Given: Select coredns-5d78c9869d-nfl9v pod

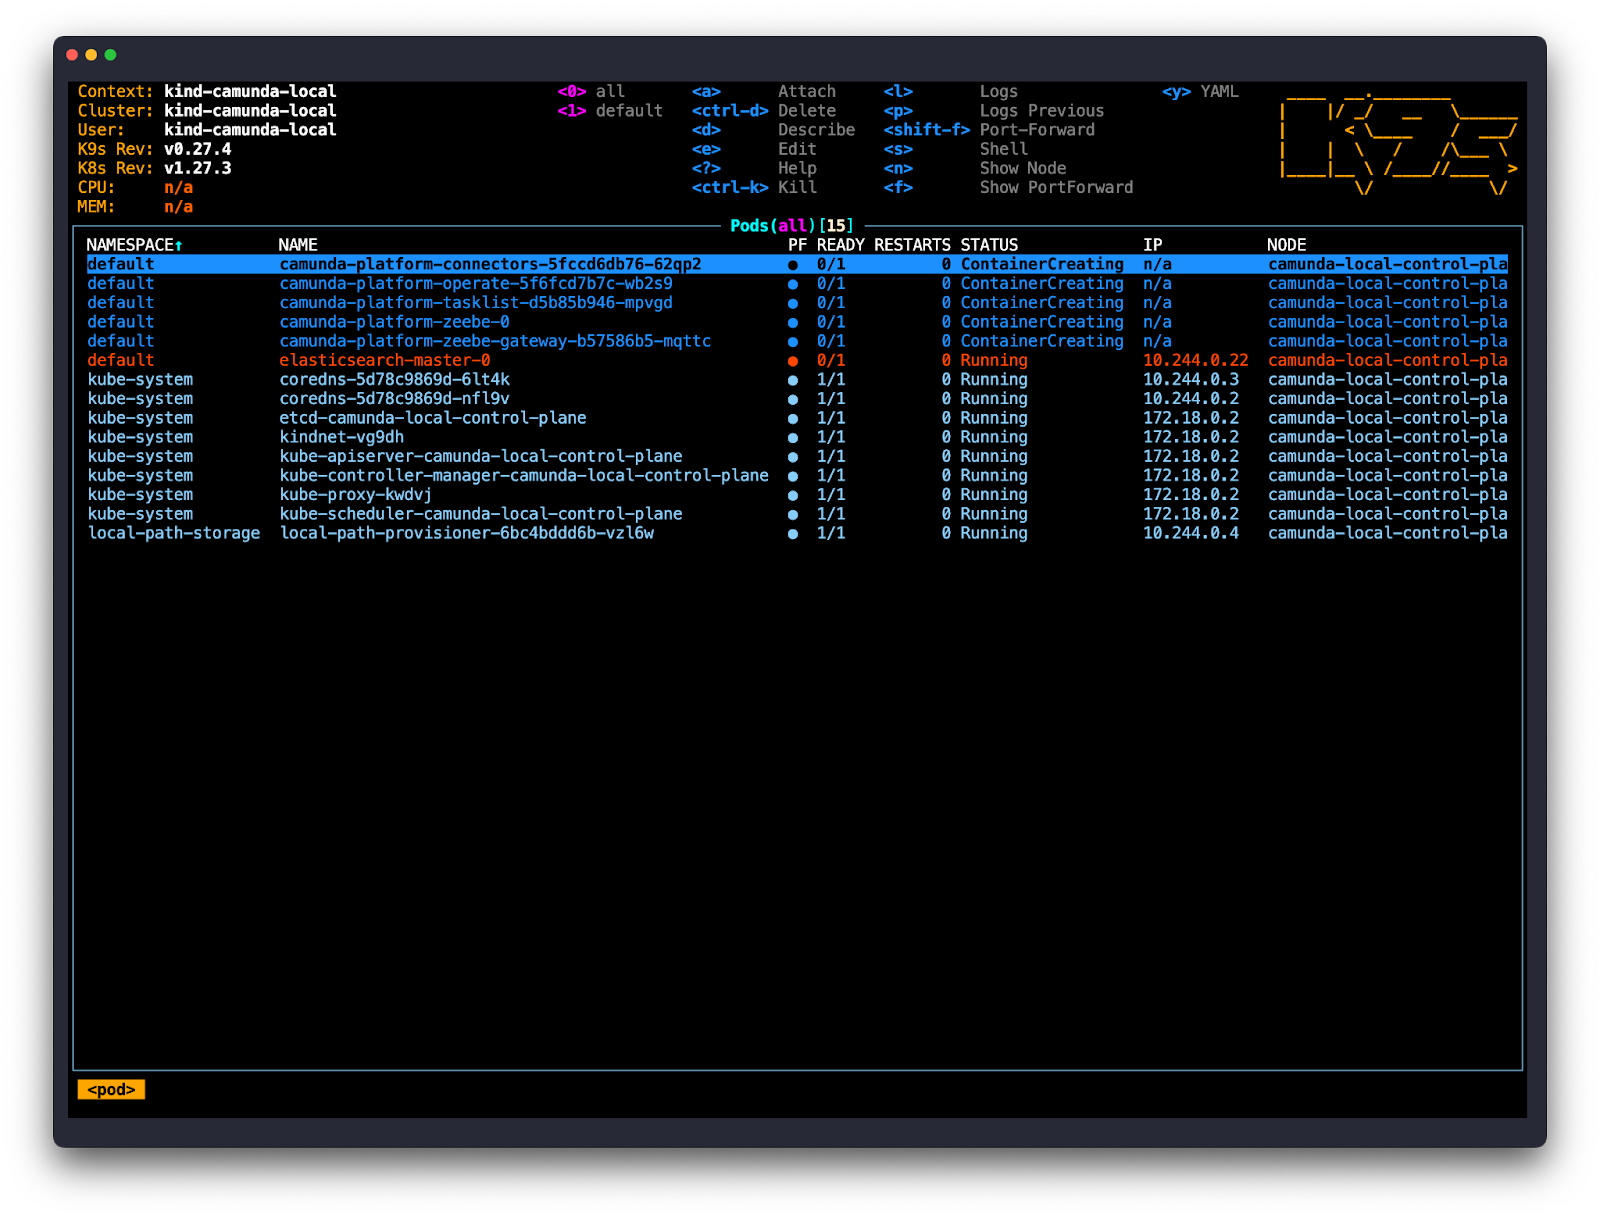Looking at the screenshot, I should (394, 399).
